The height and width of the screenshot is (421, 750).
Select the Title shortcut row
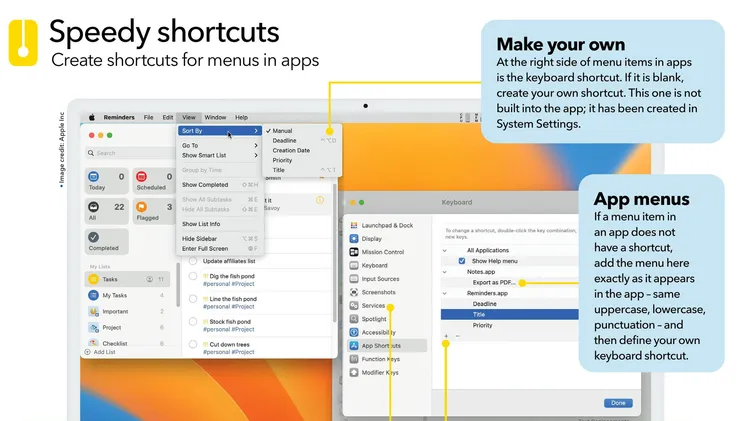(x=509, y=314)
